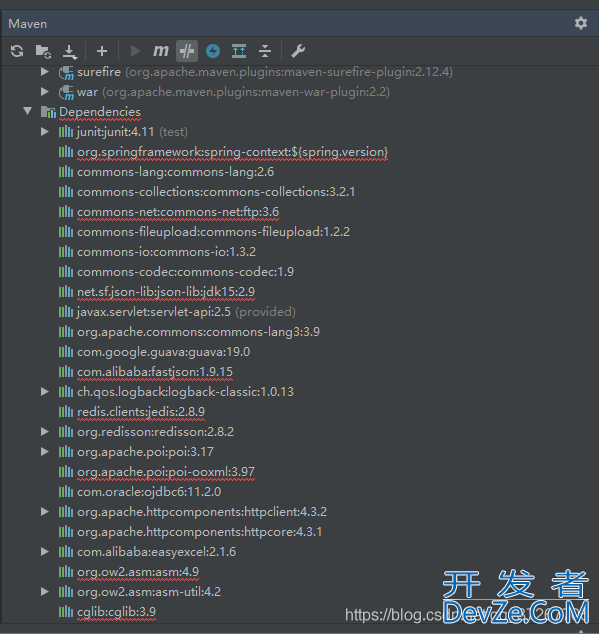Click Download Sources and Documentation icon

click(70, 51)
